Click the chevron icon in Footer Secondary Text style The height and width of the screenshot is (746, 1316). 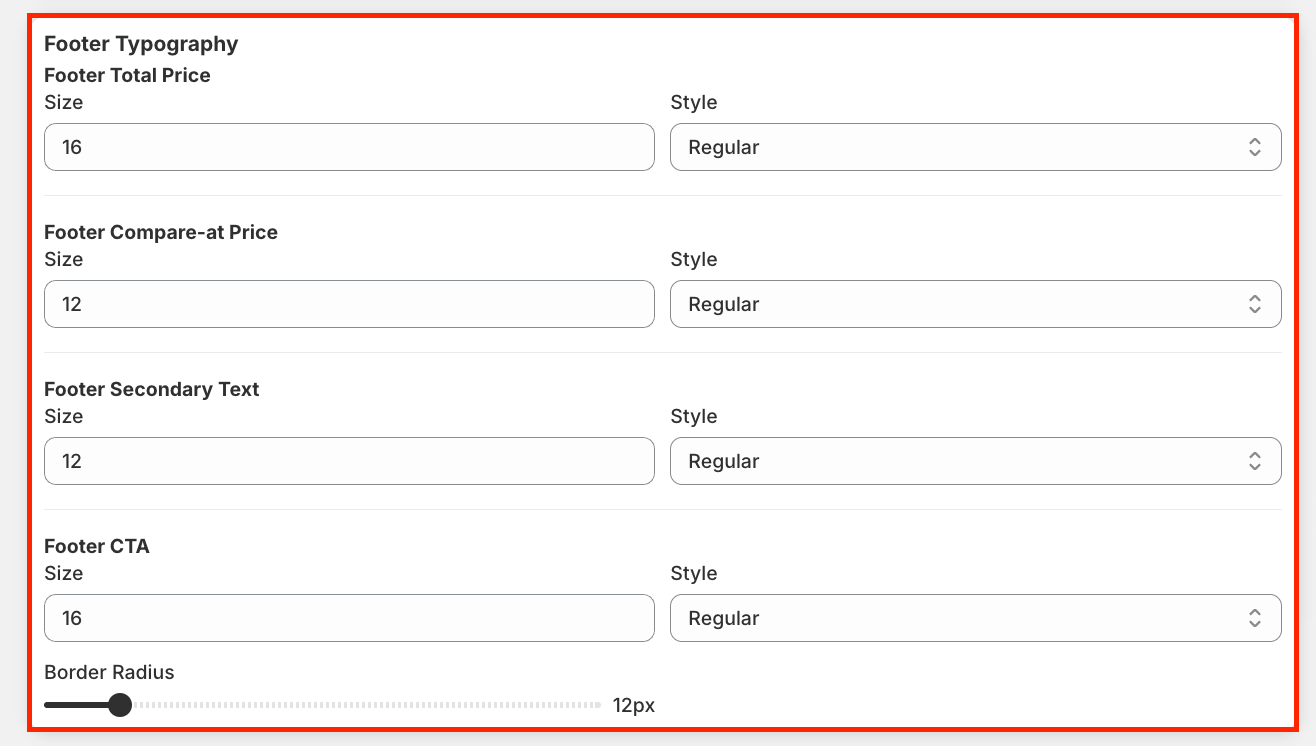pos(1254,461)
